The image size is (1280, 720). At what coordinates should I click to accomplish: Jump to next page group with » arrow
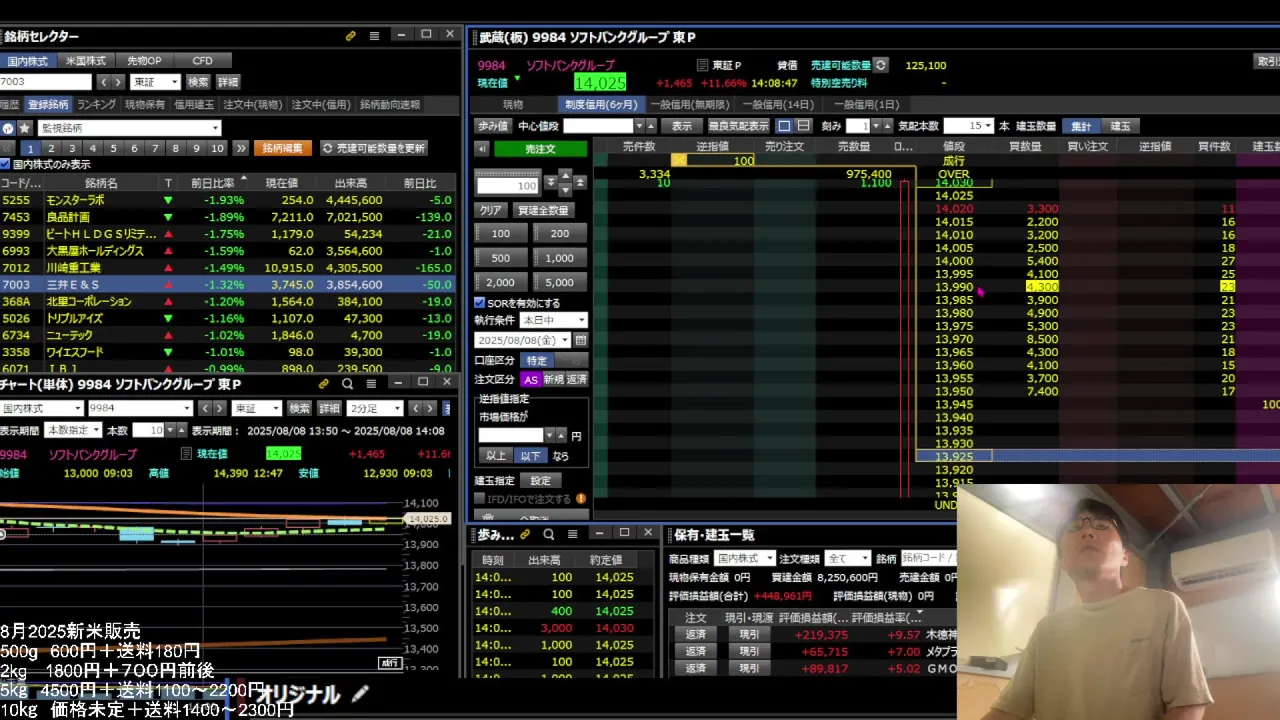click(240, 148)
